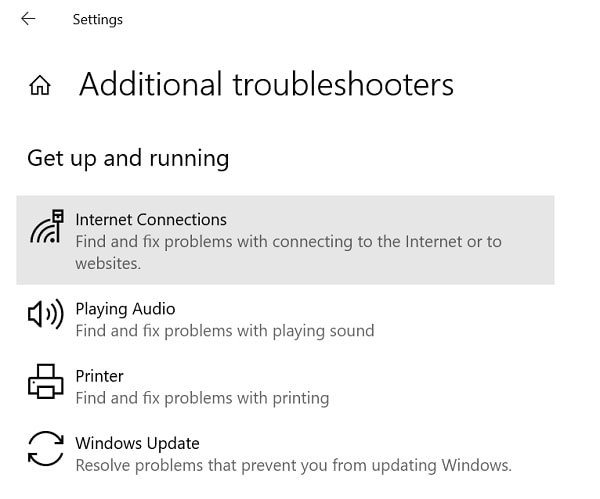Open the Windows Update troubleshooter title
Viewport: 600px width, 499px height.
137,443
